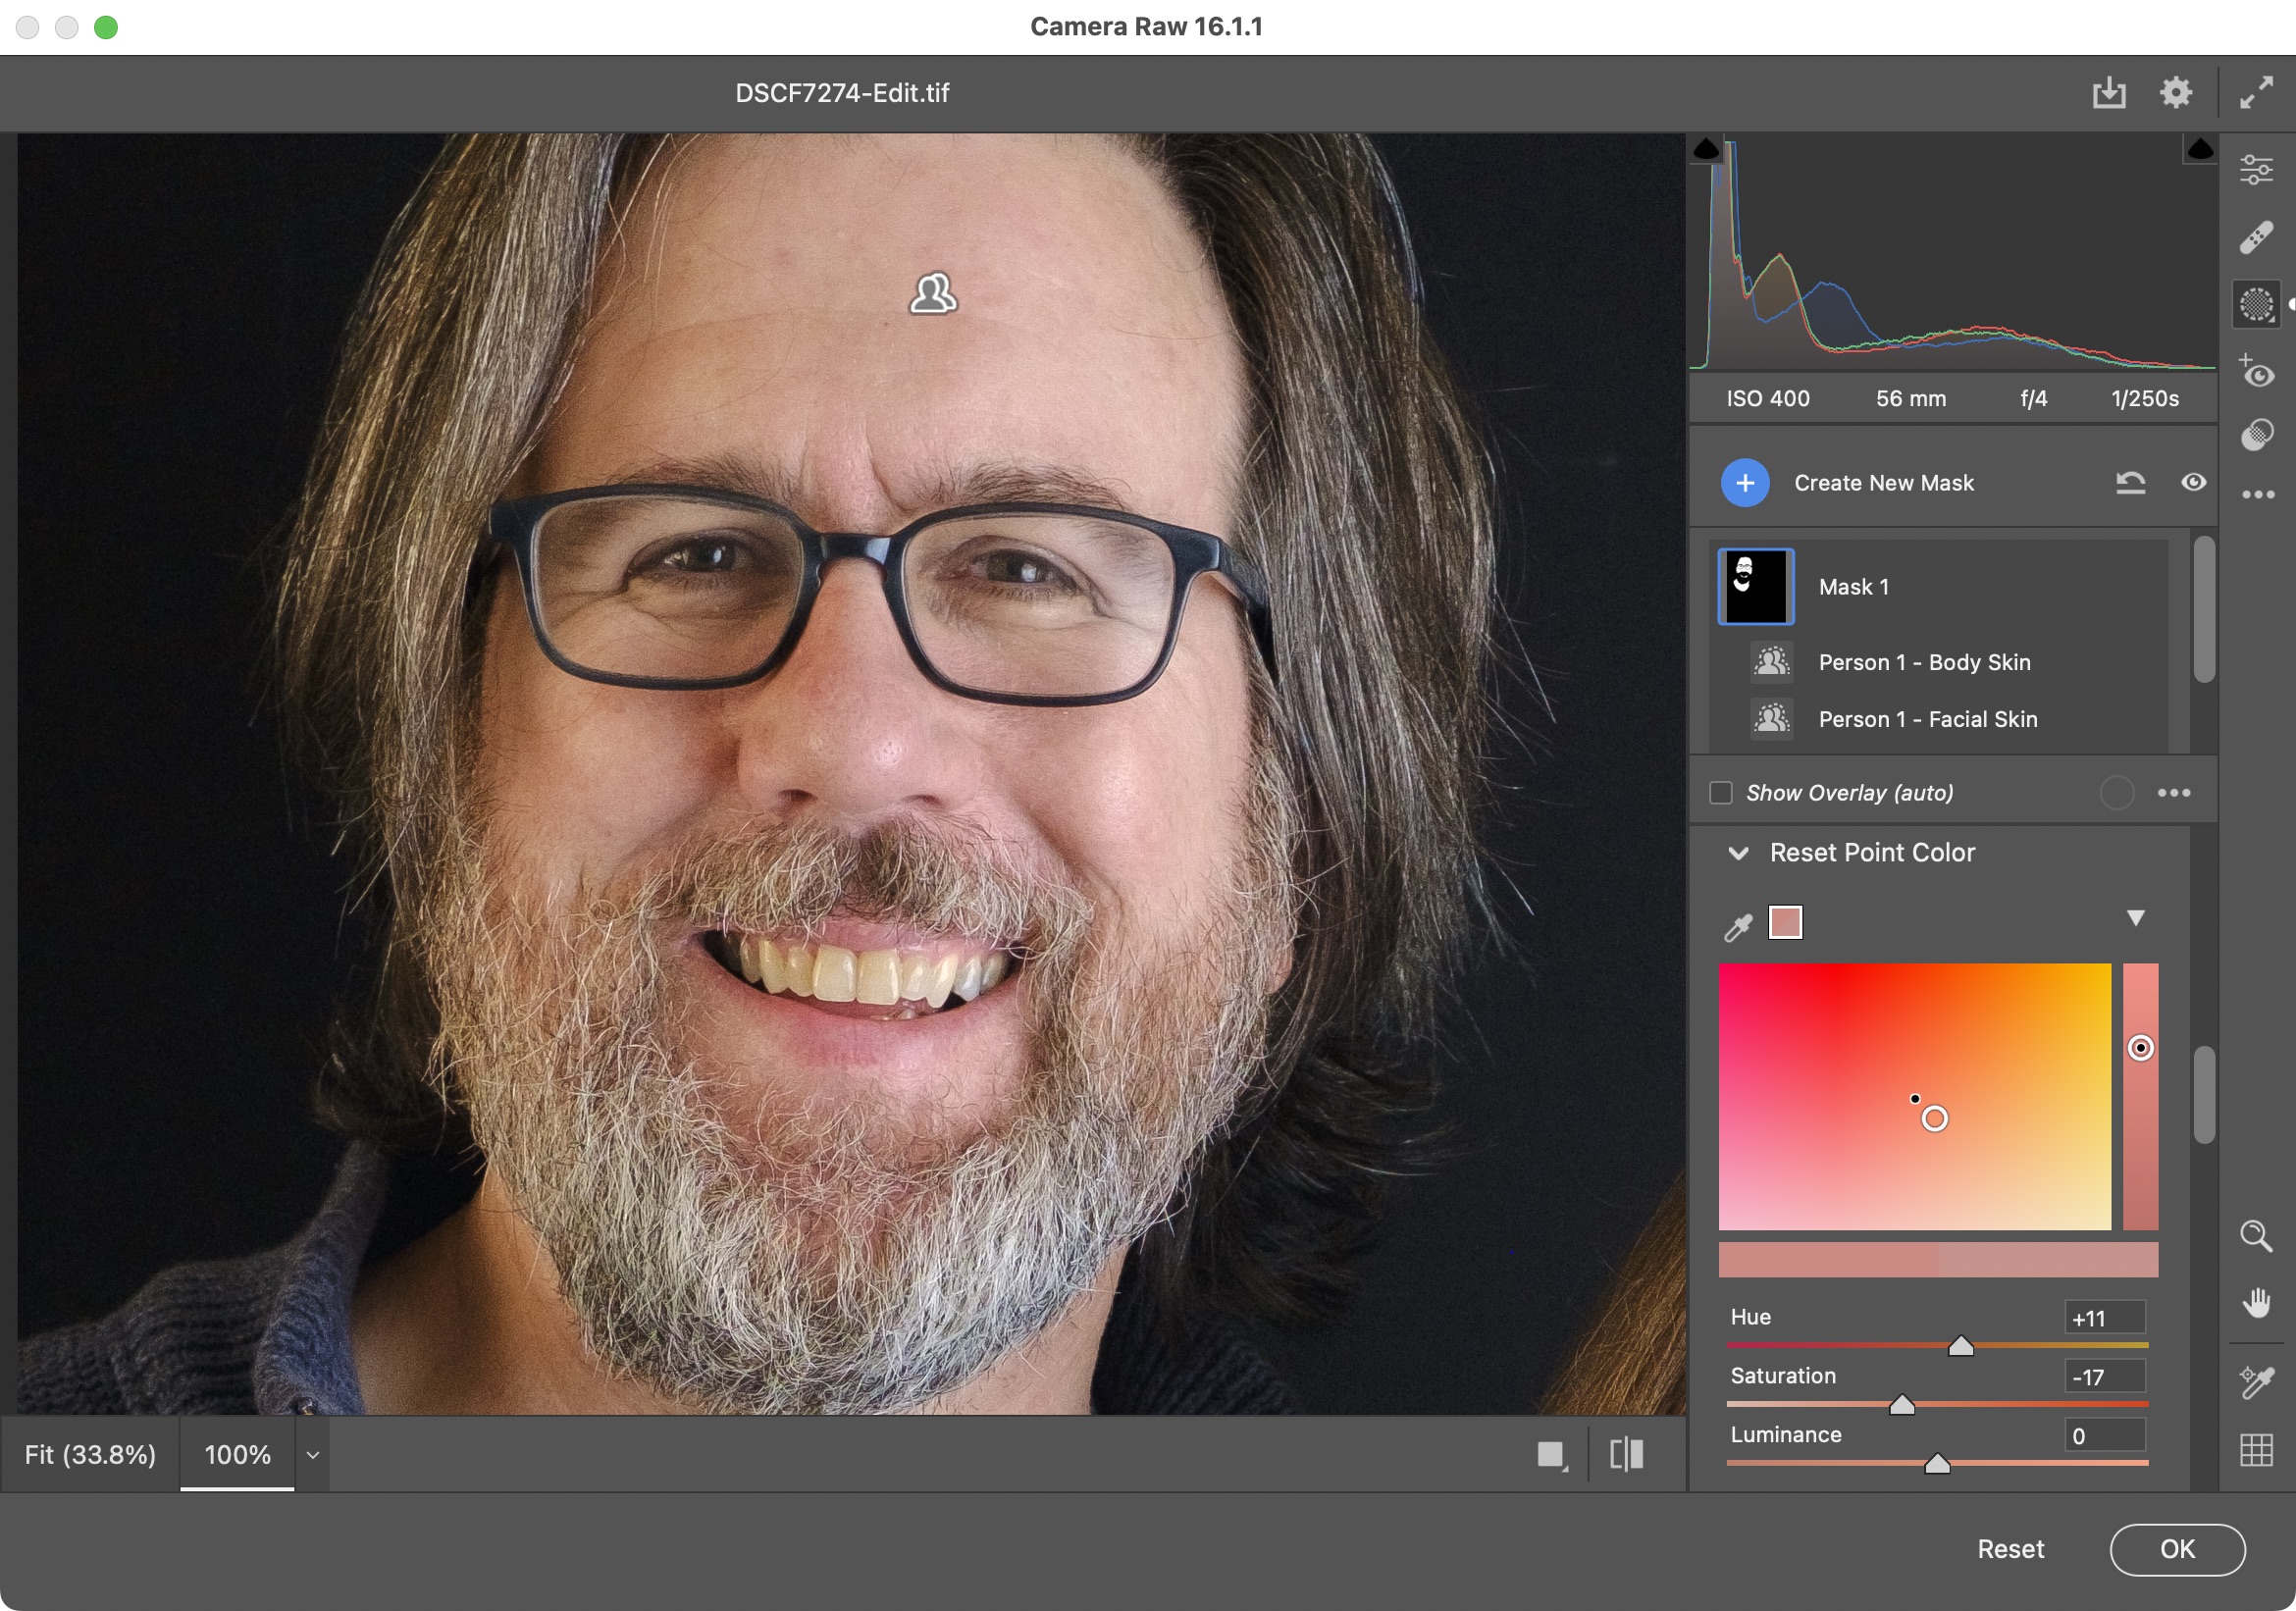Click the blue plus Create New Mask icon
Screen dimensions: 2296x1611
1744,483
